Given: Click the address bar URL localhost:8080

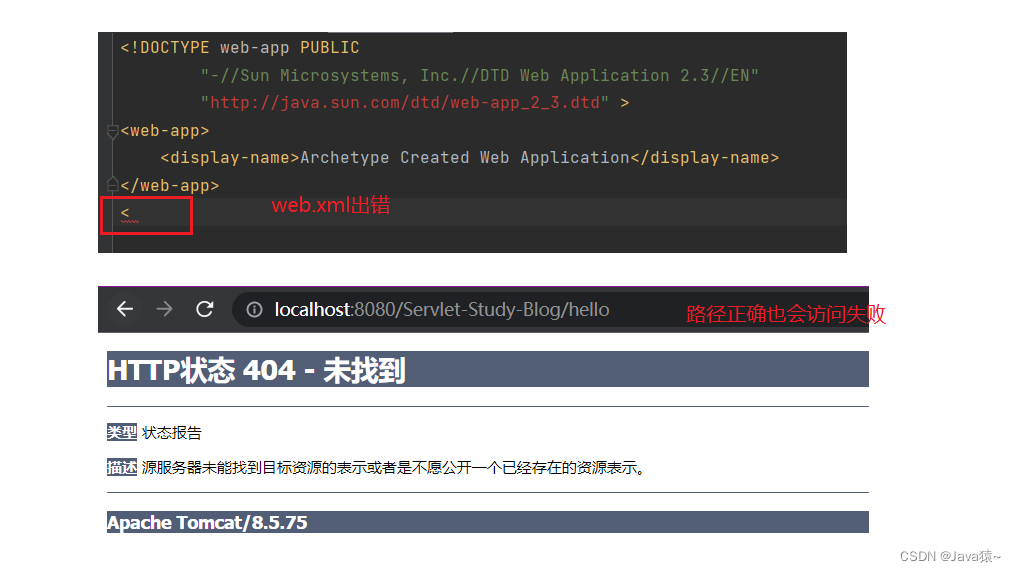Looking at the screenshot, I should point(441,310).
